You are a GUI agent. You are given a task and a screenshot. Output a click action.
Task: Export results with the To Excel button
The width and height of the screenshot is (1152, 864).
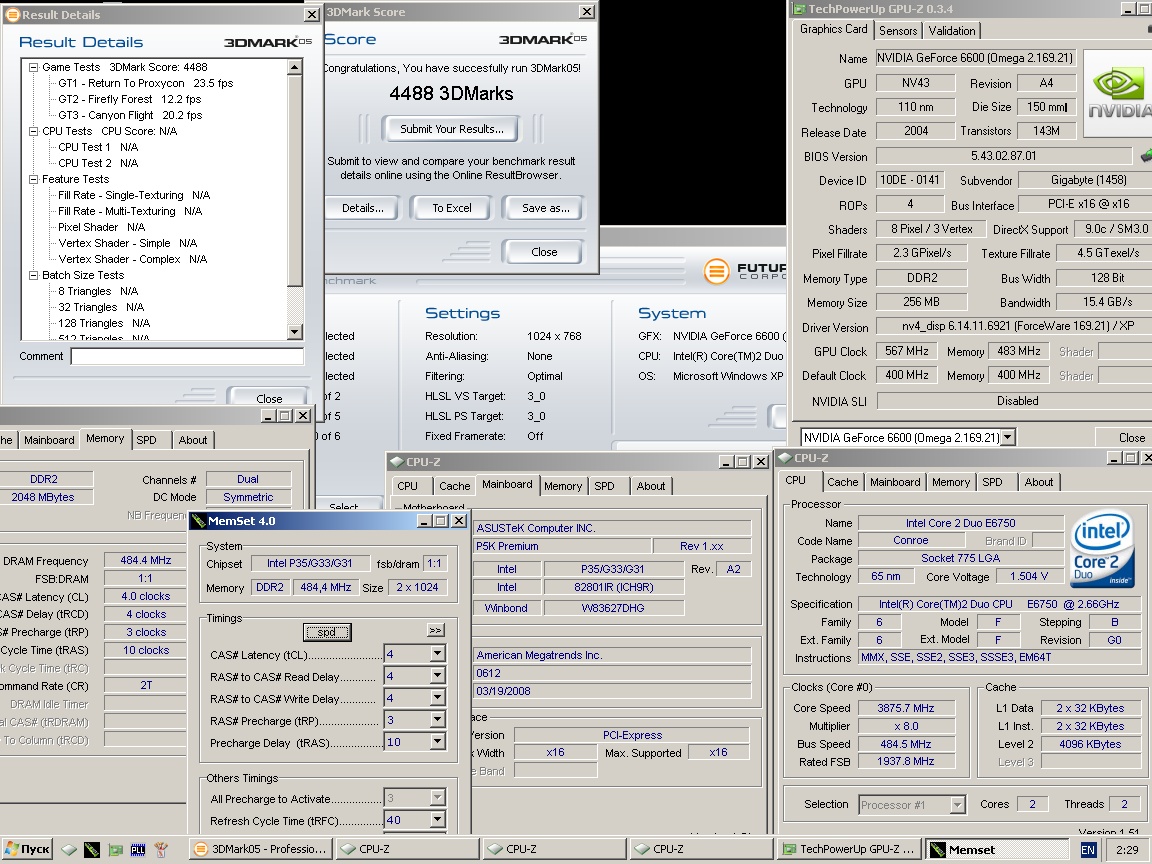(452, 208)
